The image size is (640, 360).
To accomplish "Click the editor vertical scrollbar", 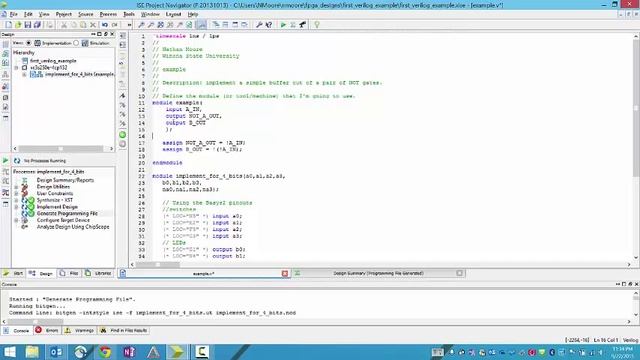I will 636,108.
